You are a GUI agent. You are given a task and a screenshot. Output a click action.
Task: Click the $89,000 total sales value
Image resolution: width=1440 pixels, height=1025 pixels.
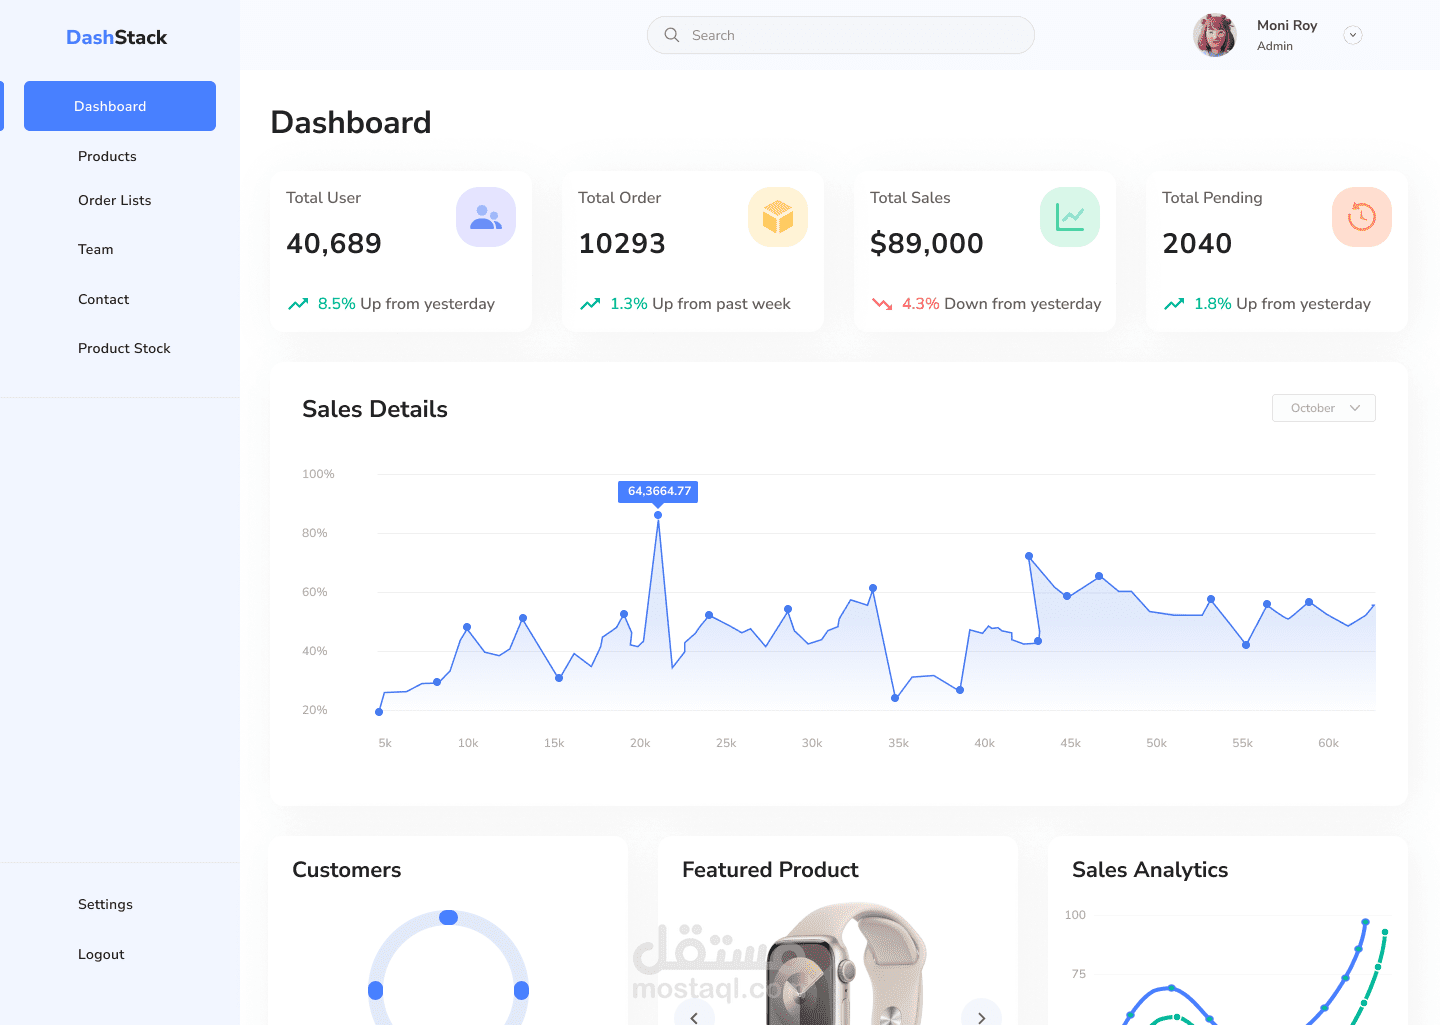927,243
